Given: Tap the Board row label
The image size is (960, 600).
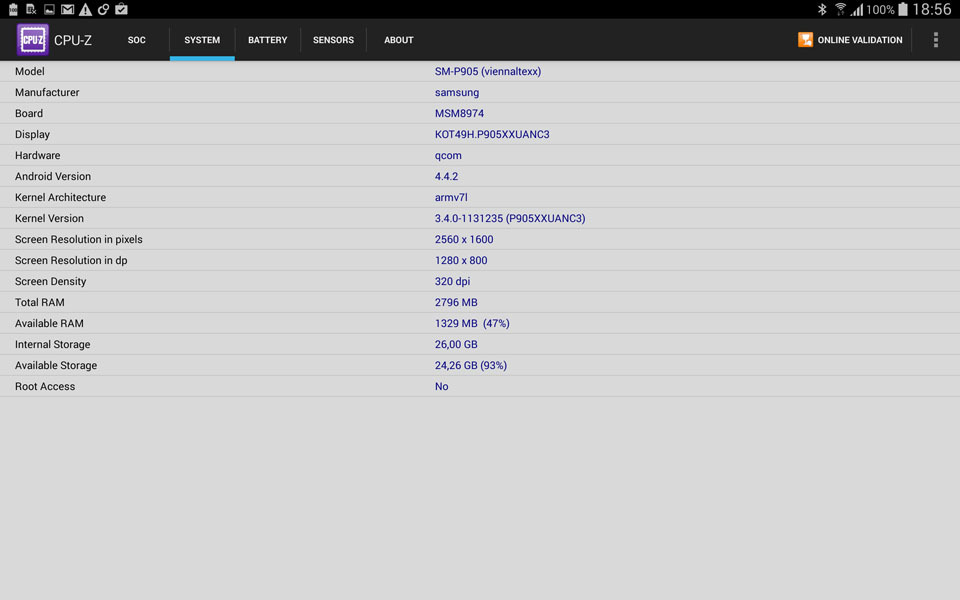Looking at the screenshot, I should (x=29, y=113).
